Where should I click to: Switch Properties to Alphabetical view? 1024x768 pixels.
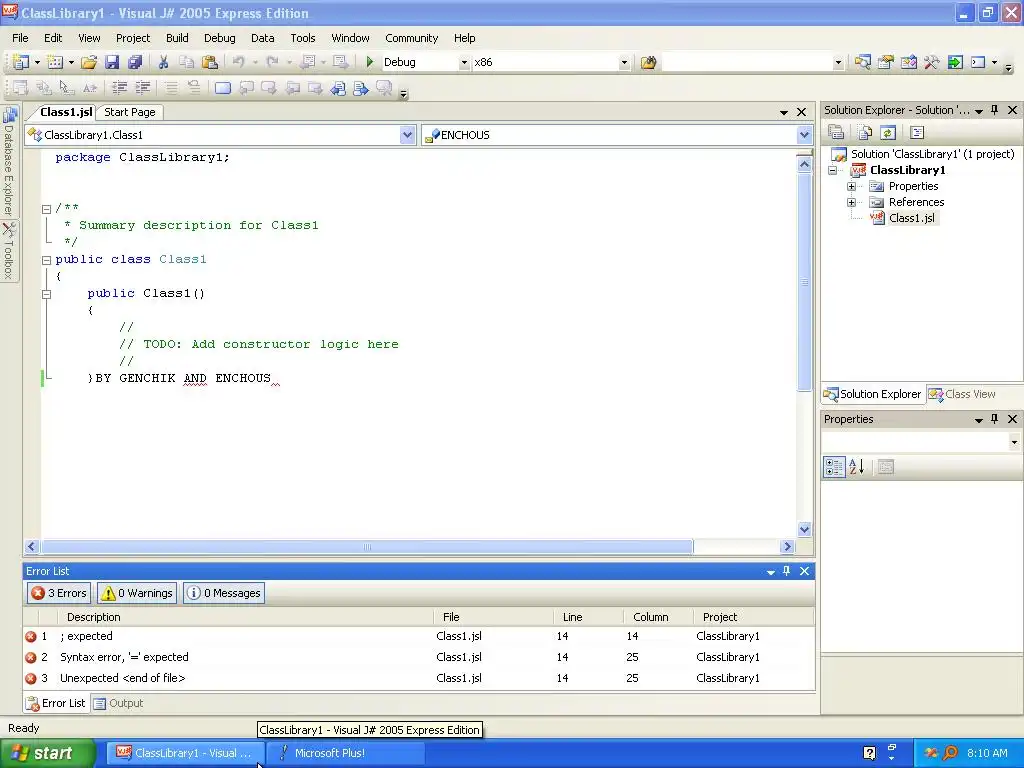point(856,467)
